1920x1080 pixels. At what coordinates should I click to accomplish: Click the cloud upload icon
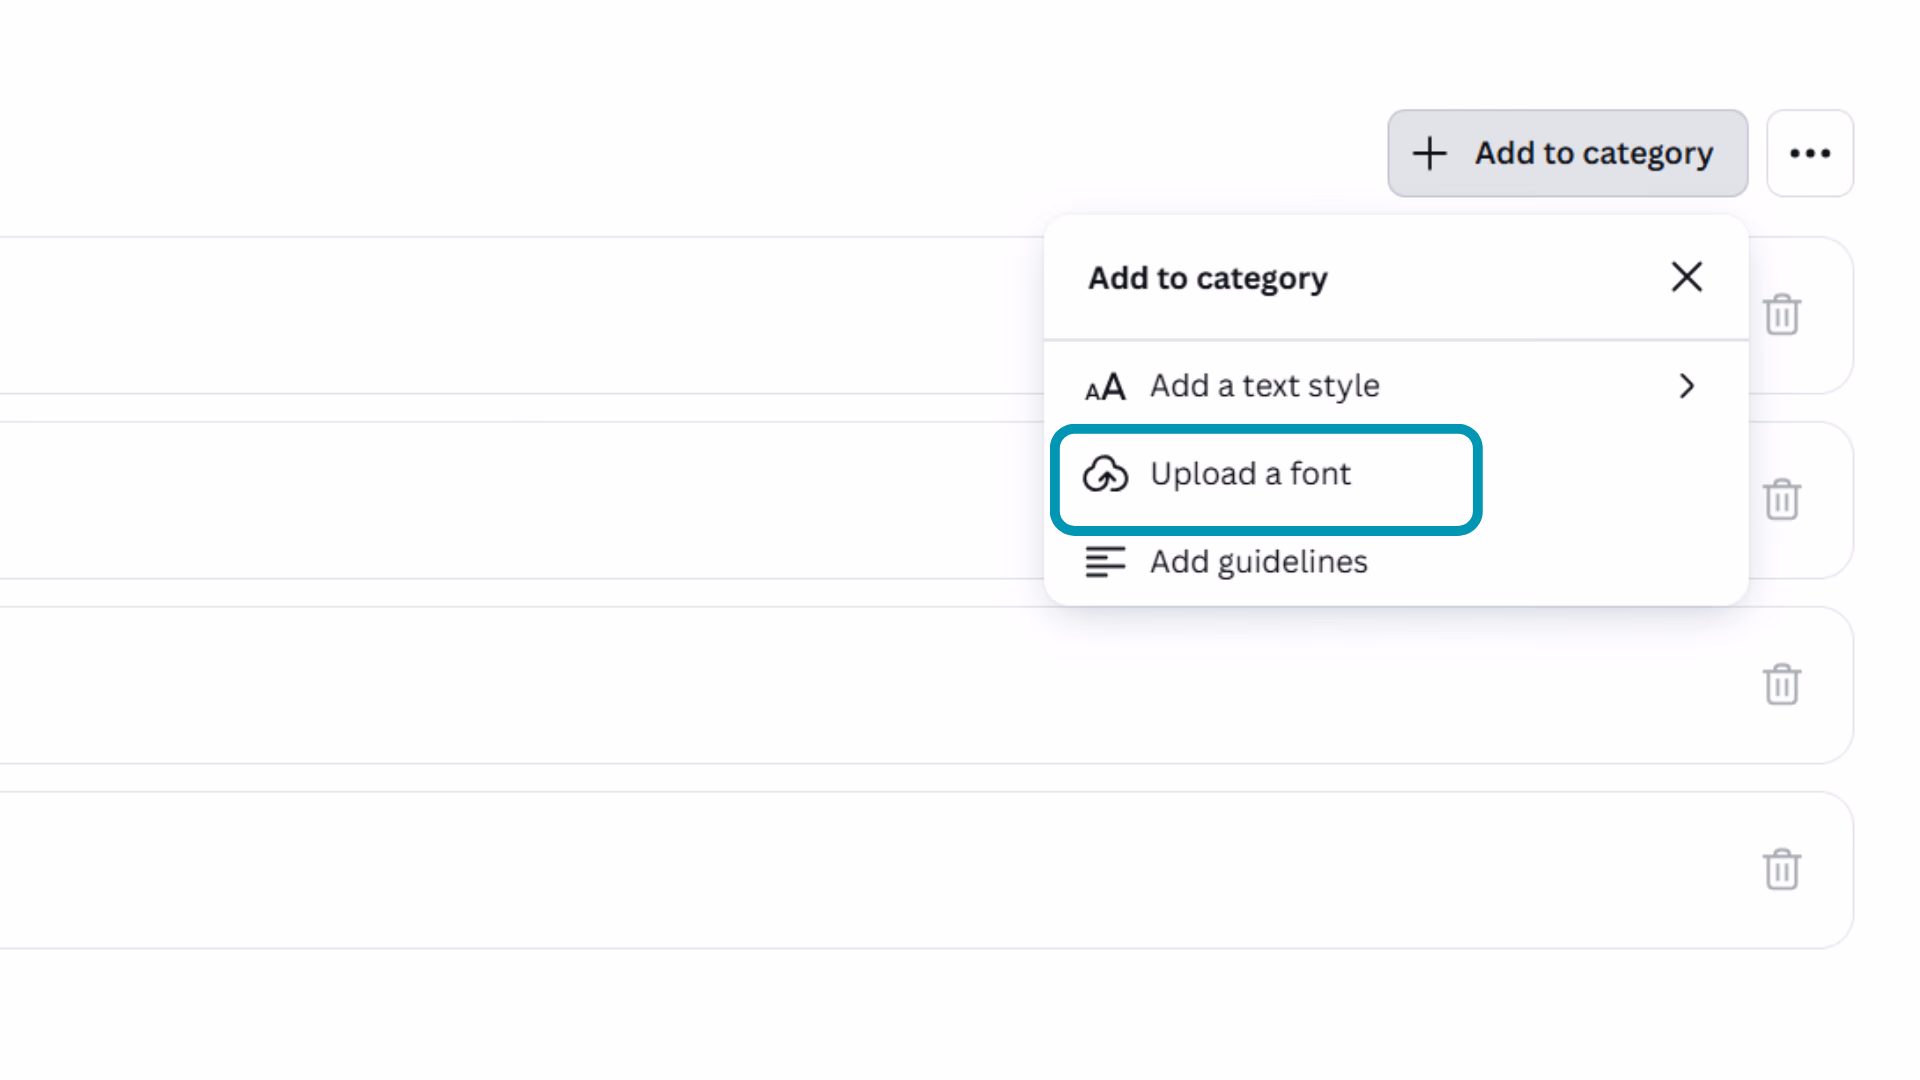[x=1105, y=475]
